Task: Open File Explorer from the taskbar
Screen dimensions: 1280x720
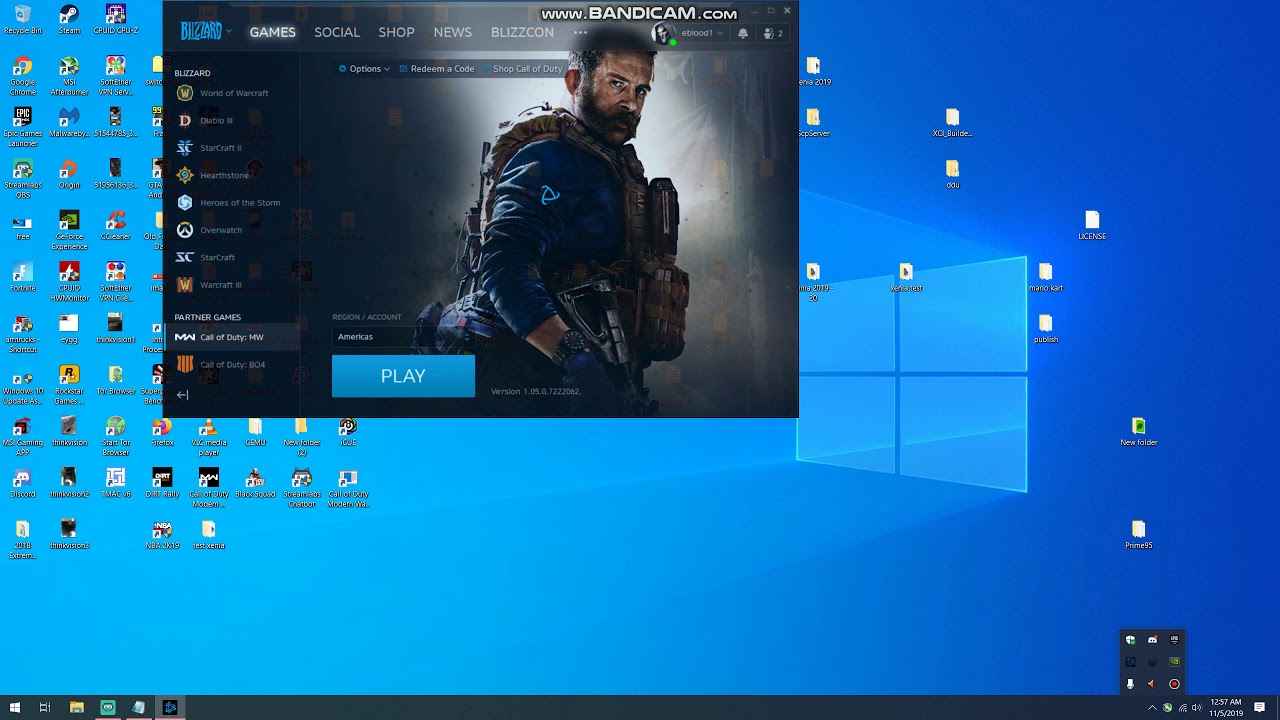Action: click(76, 707)
